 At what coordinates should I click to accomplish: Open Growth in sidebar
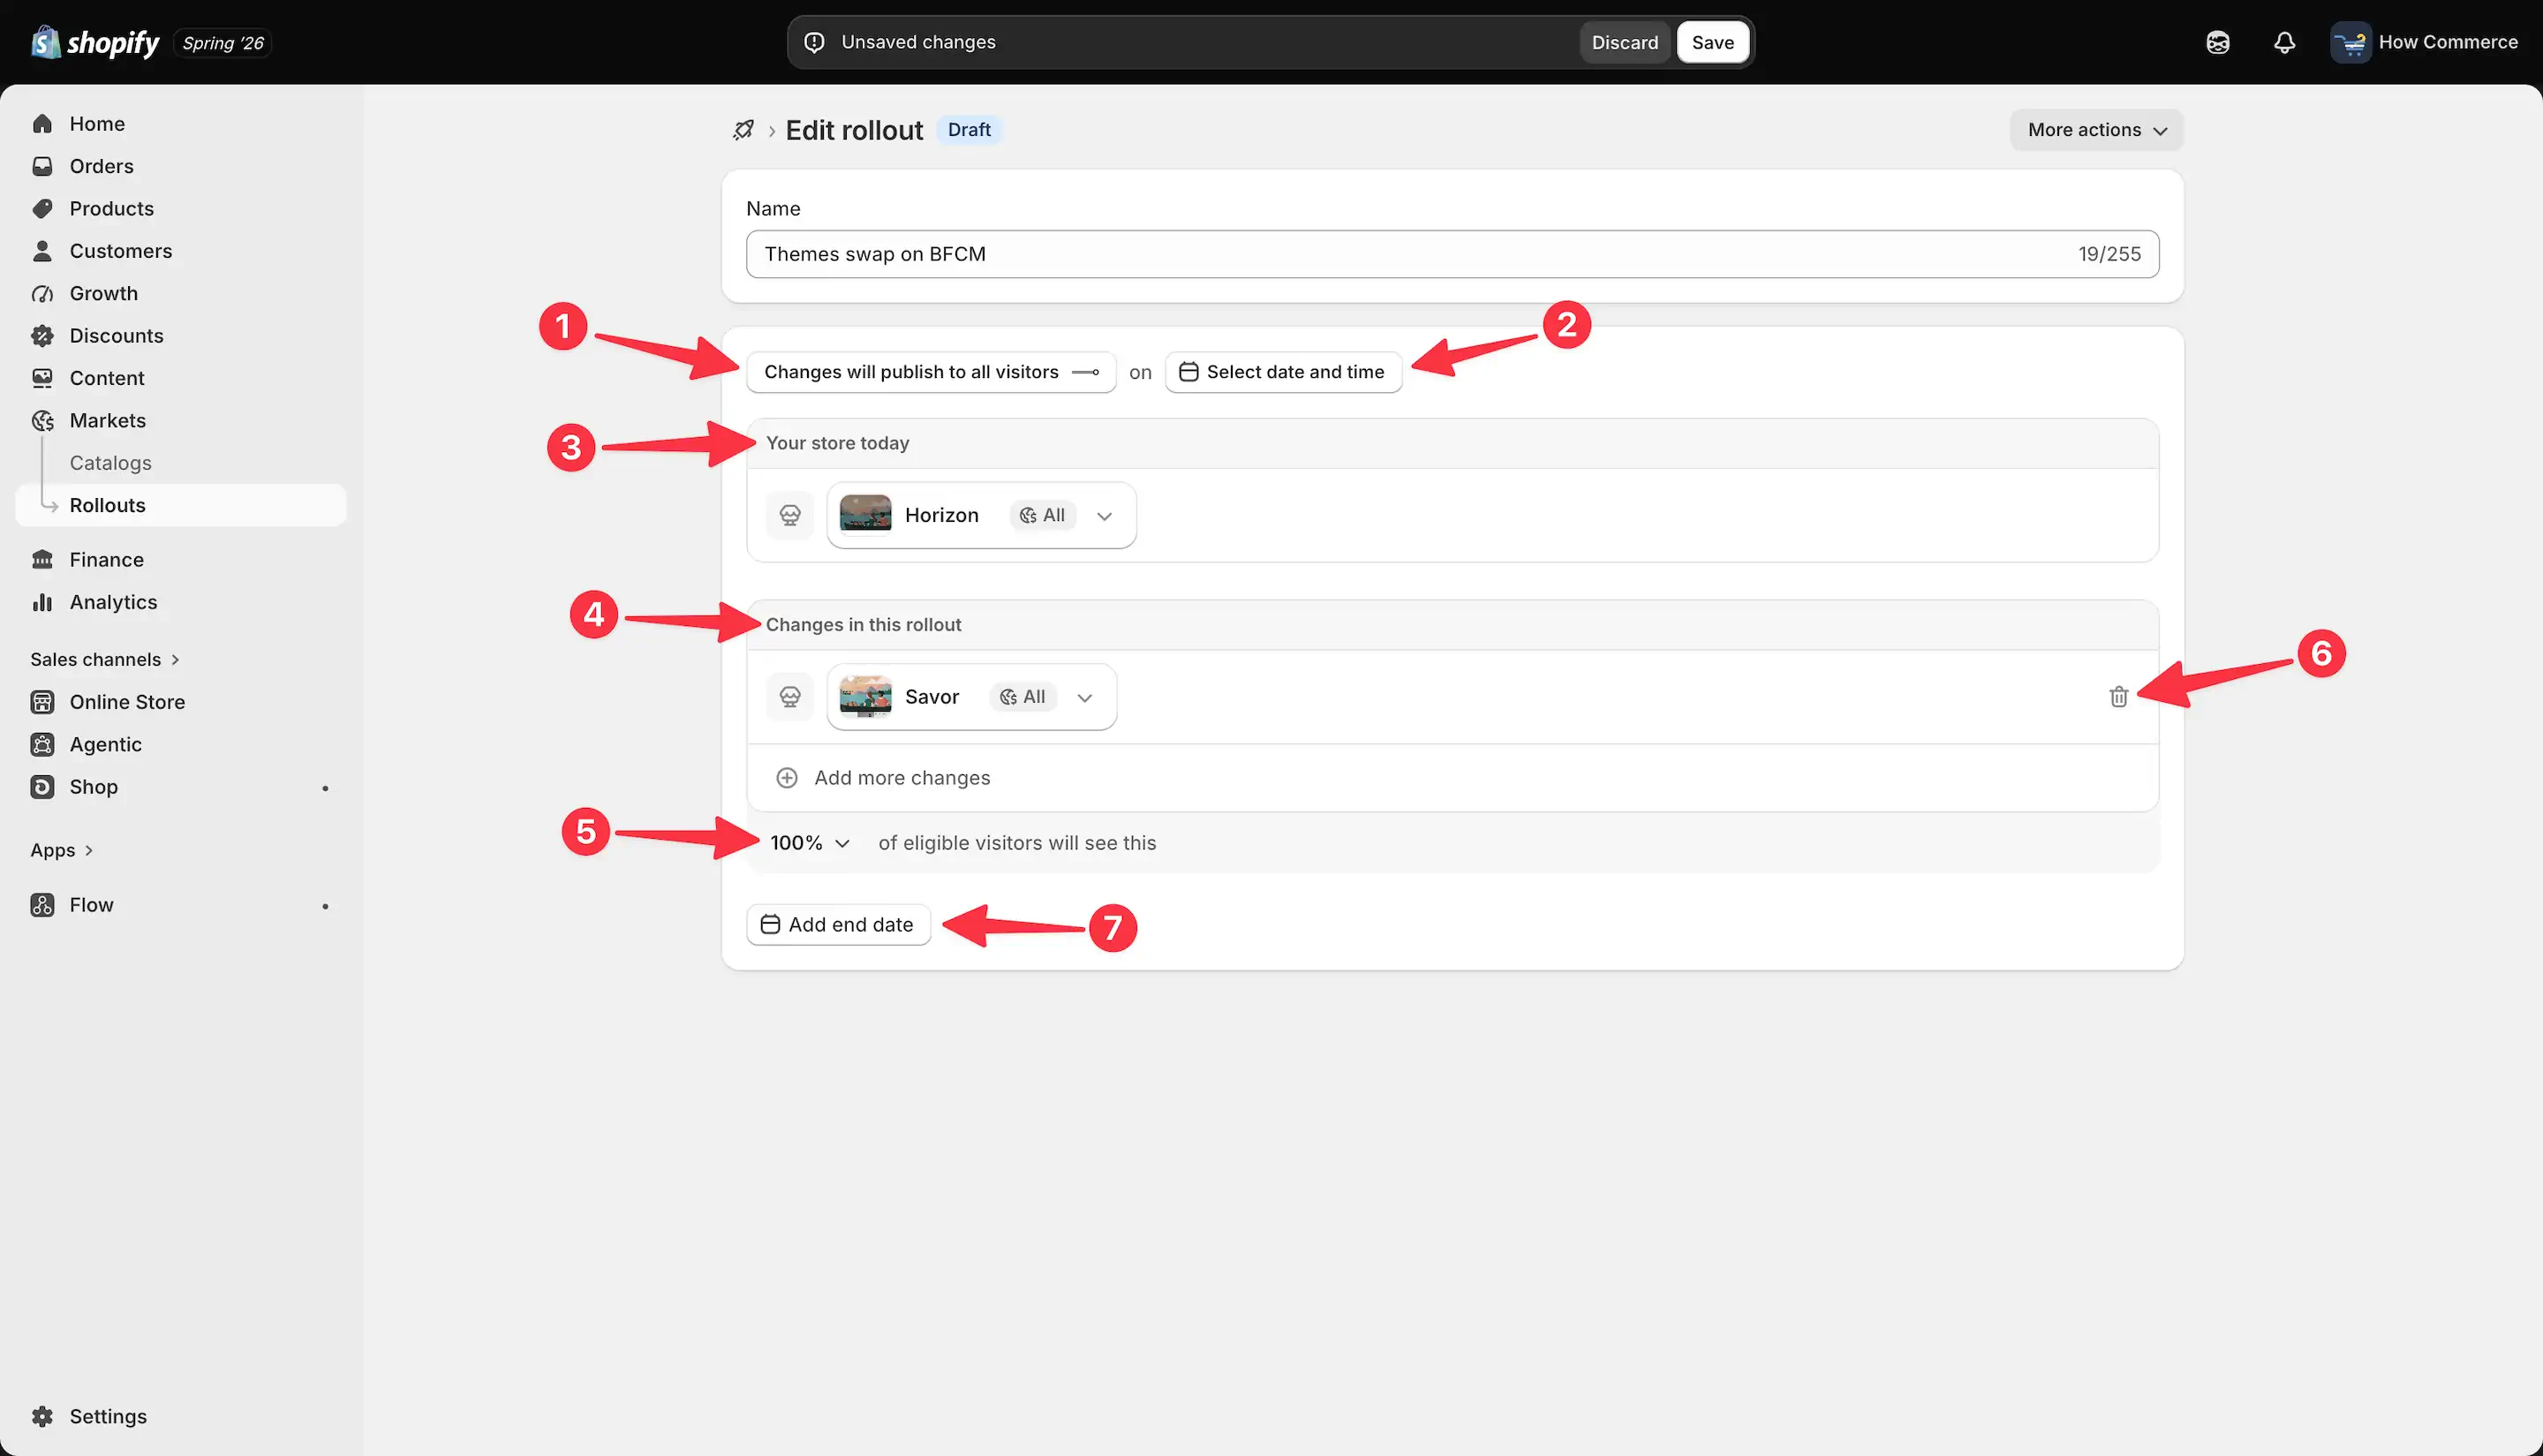(x=181, y=293)
